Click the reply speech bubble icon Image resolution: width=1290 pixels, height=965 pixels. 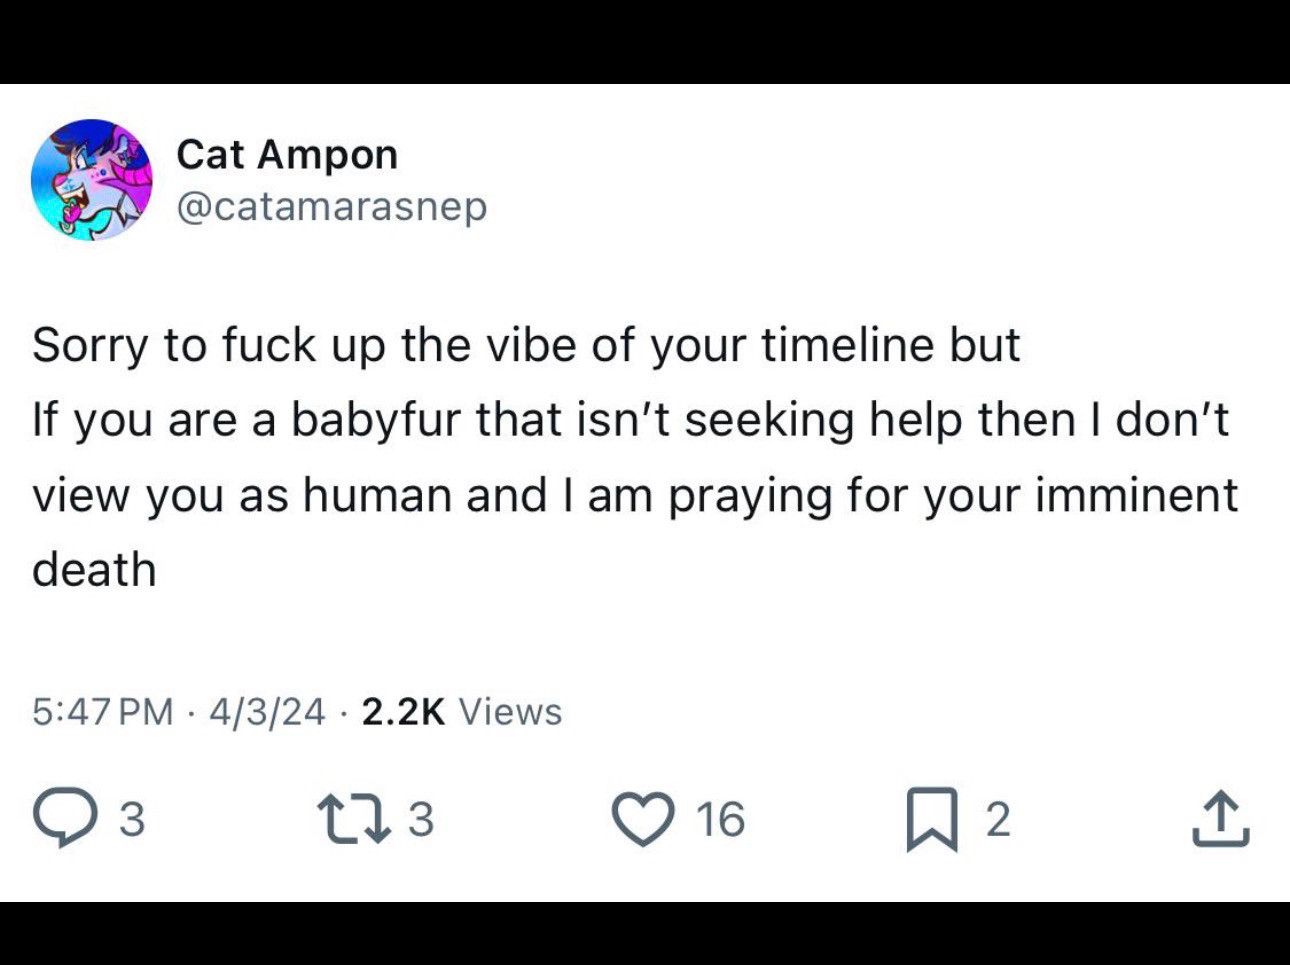(x=64, y=818)
